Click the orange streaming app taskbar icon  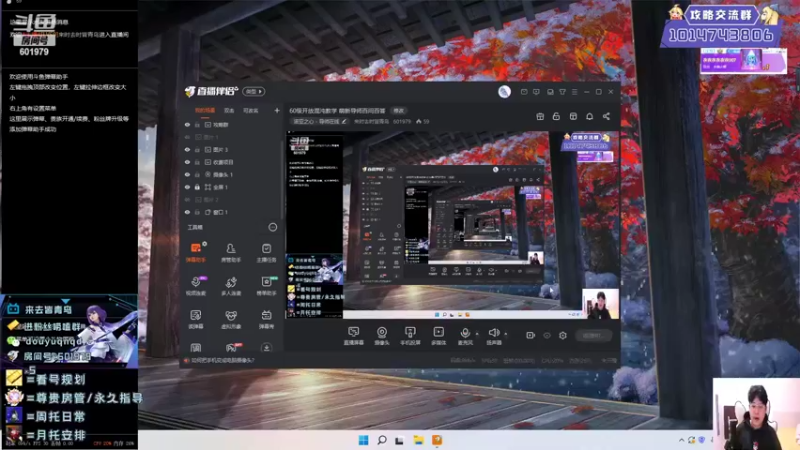click(x=437, y=440)
